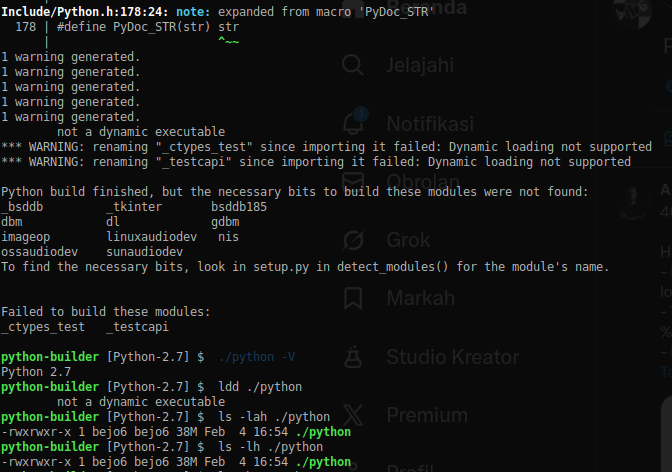The width and height of the screenshot is (672, 472).
Task: Open the Grok menu label
Action: pyautogui.click(x=408, y=240)
